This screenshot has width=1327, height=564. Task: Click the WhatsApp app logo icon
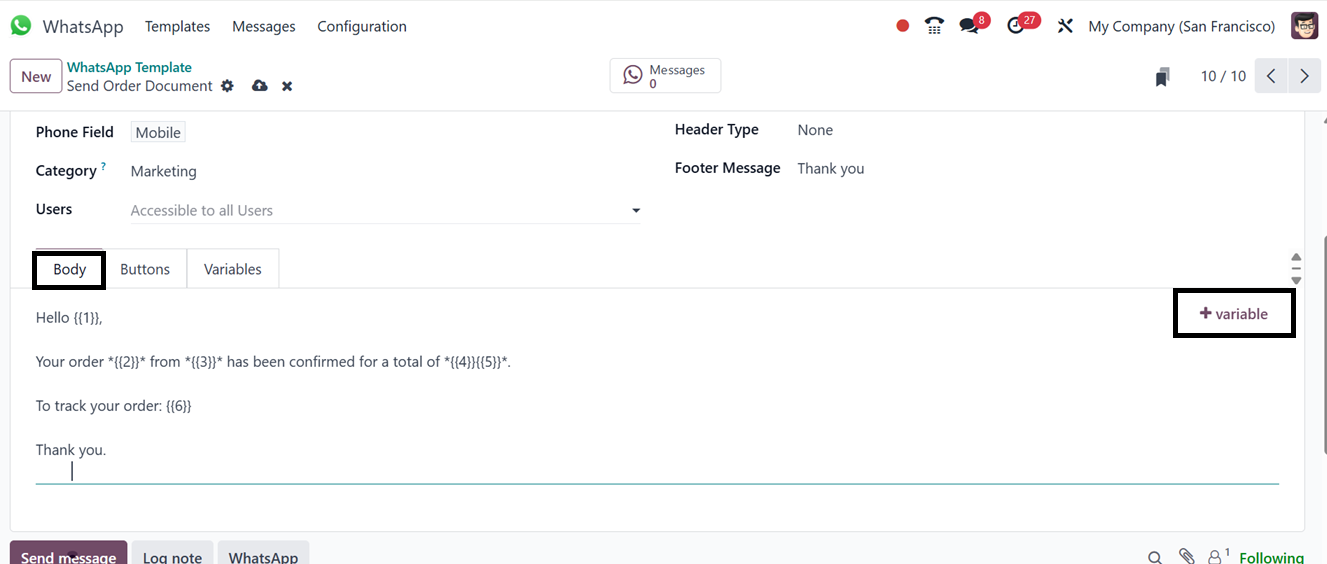click(21, 26)
